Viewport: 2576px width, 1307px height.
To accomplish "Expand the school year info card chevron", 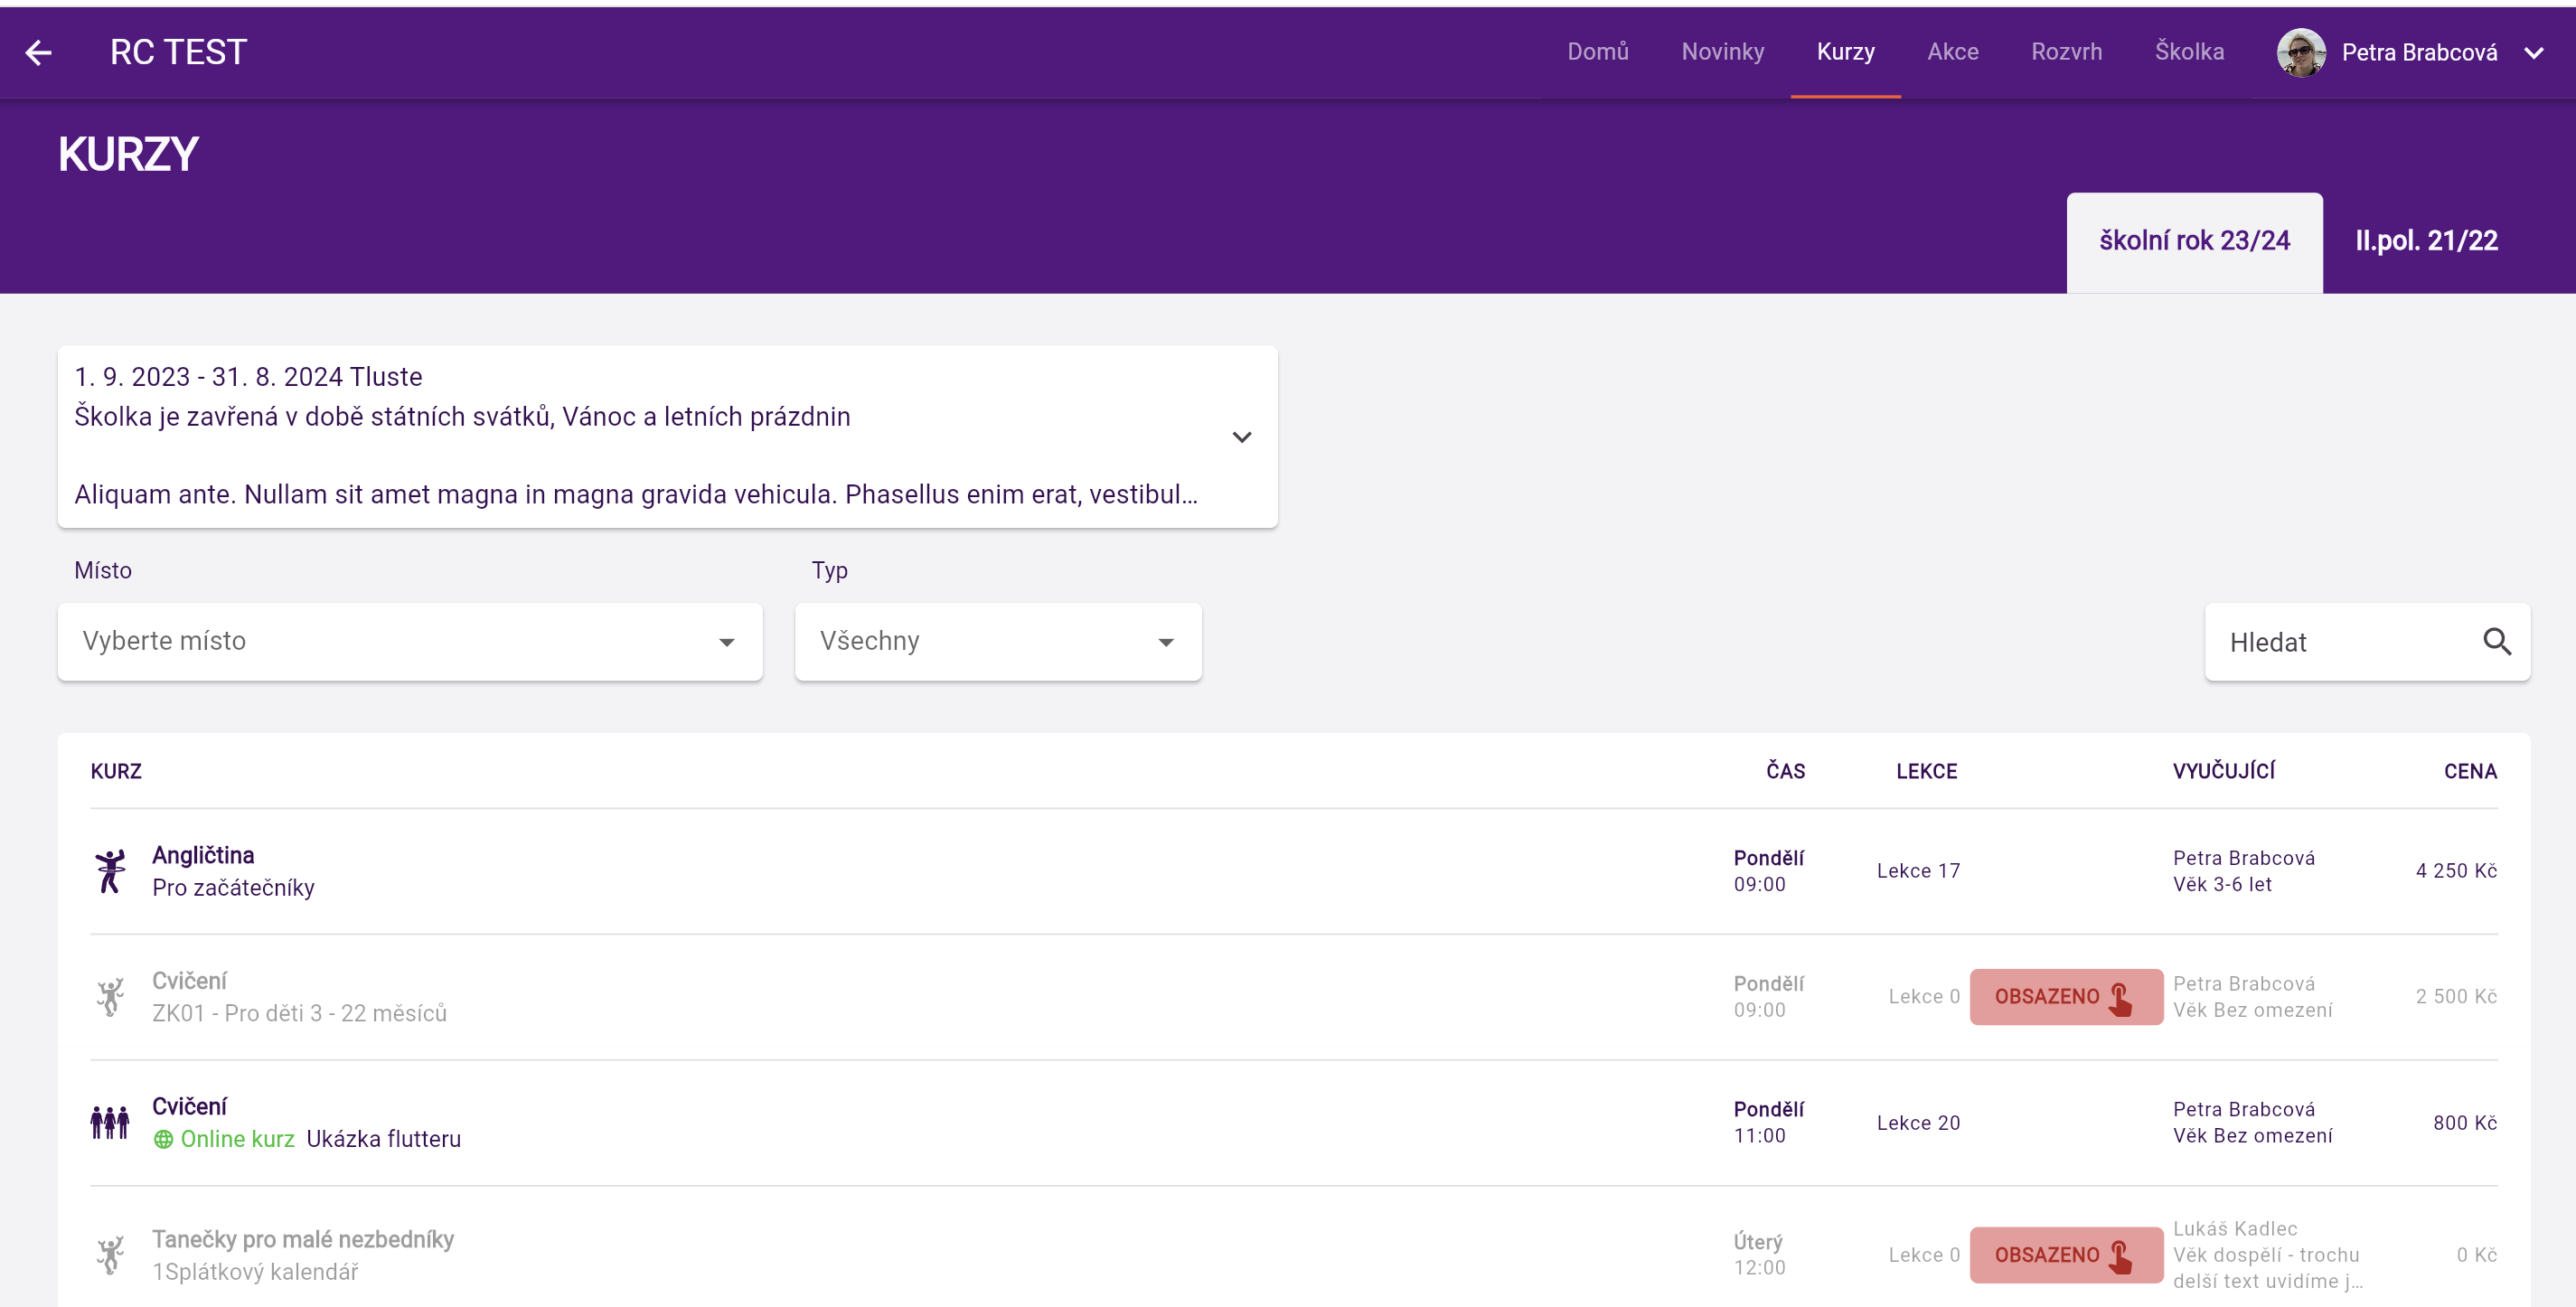I will (x=1241, y=437).
